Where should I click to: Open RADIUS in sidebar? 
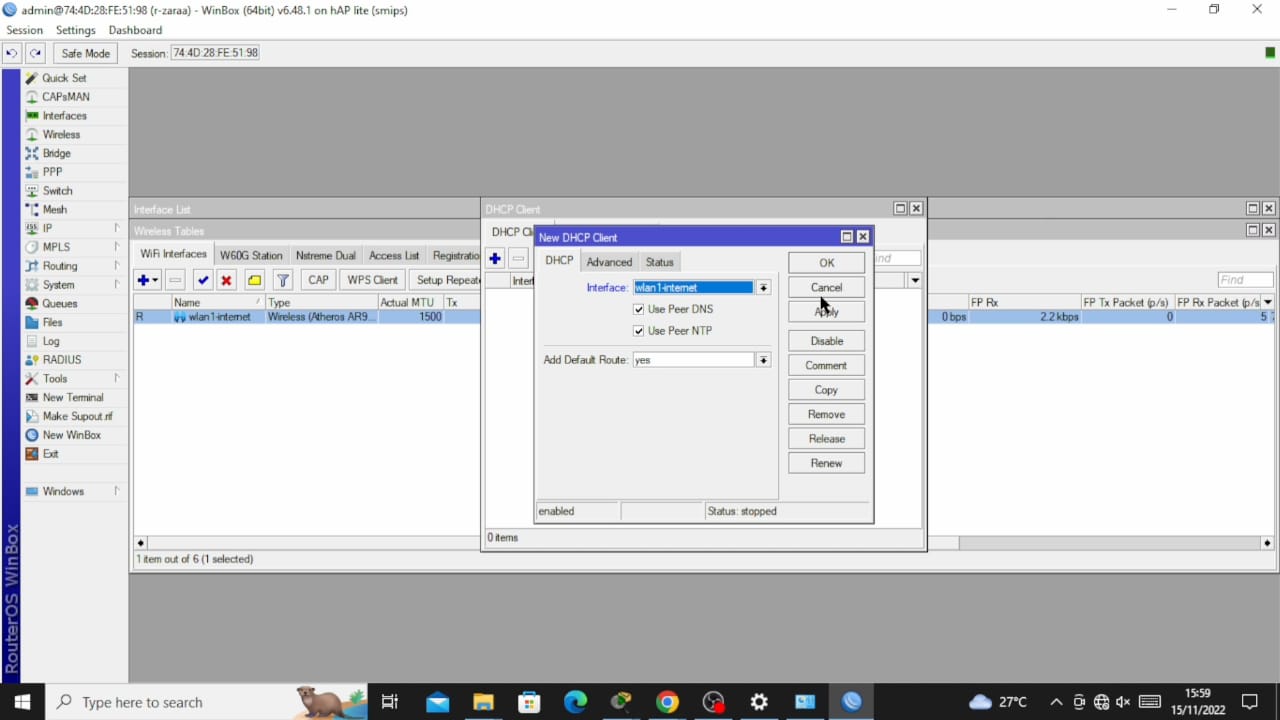[62, 360]
